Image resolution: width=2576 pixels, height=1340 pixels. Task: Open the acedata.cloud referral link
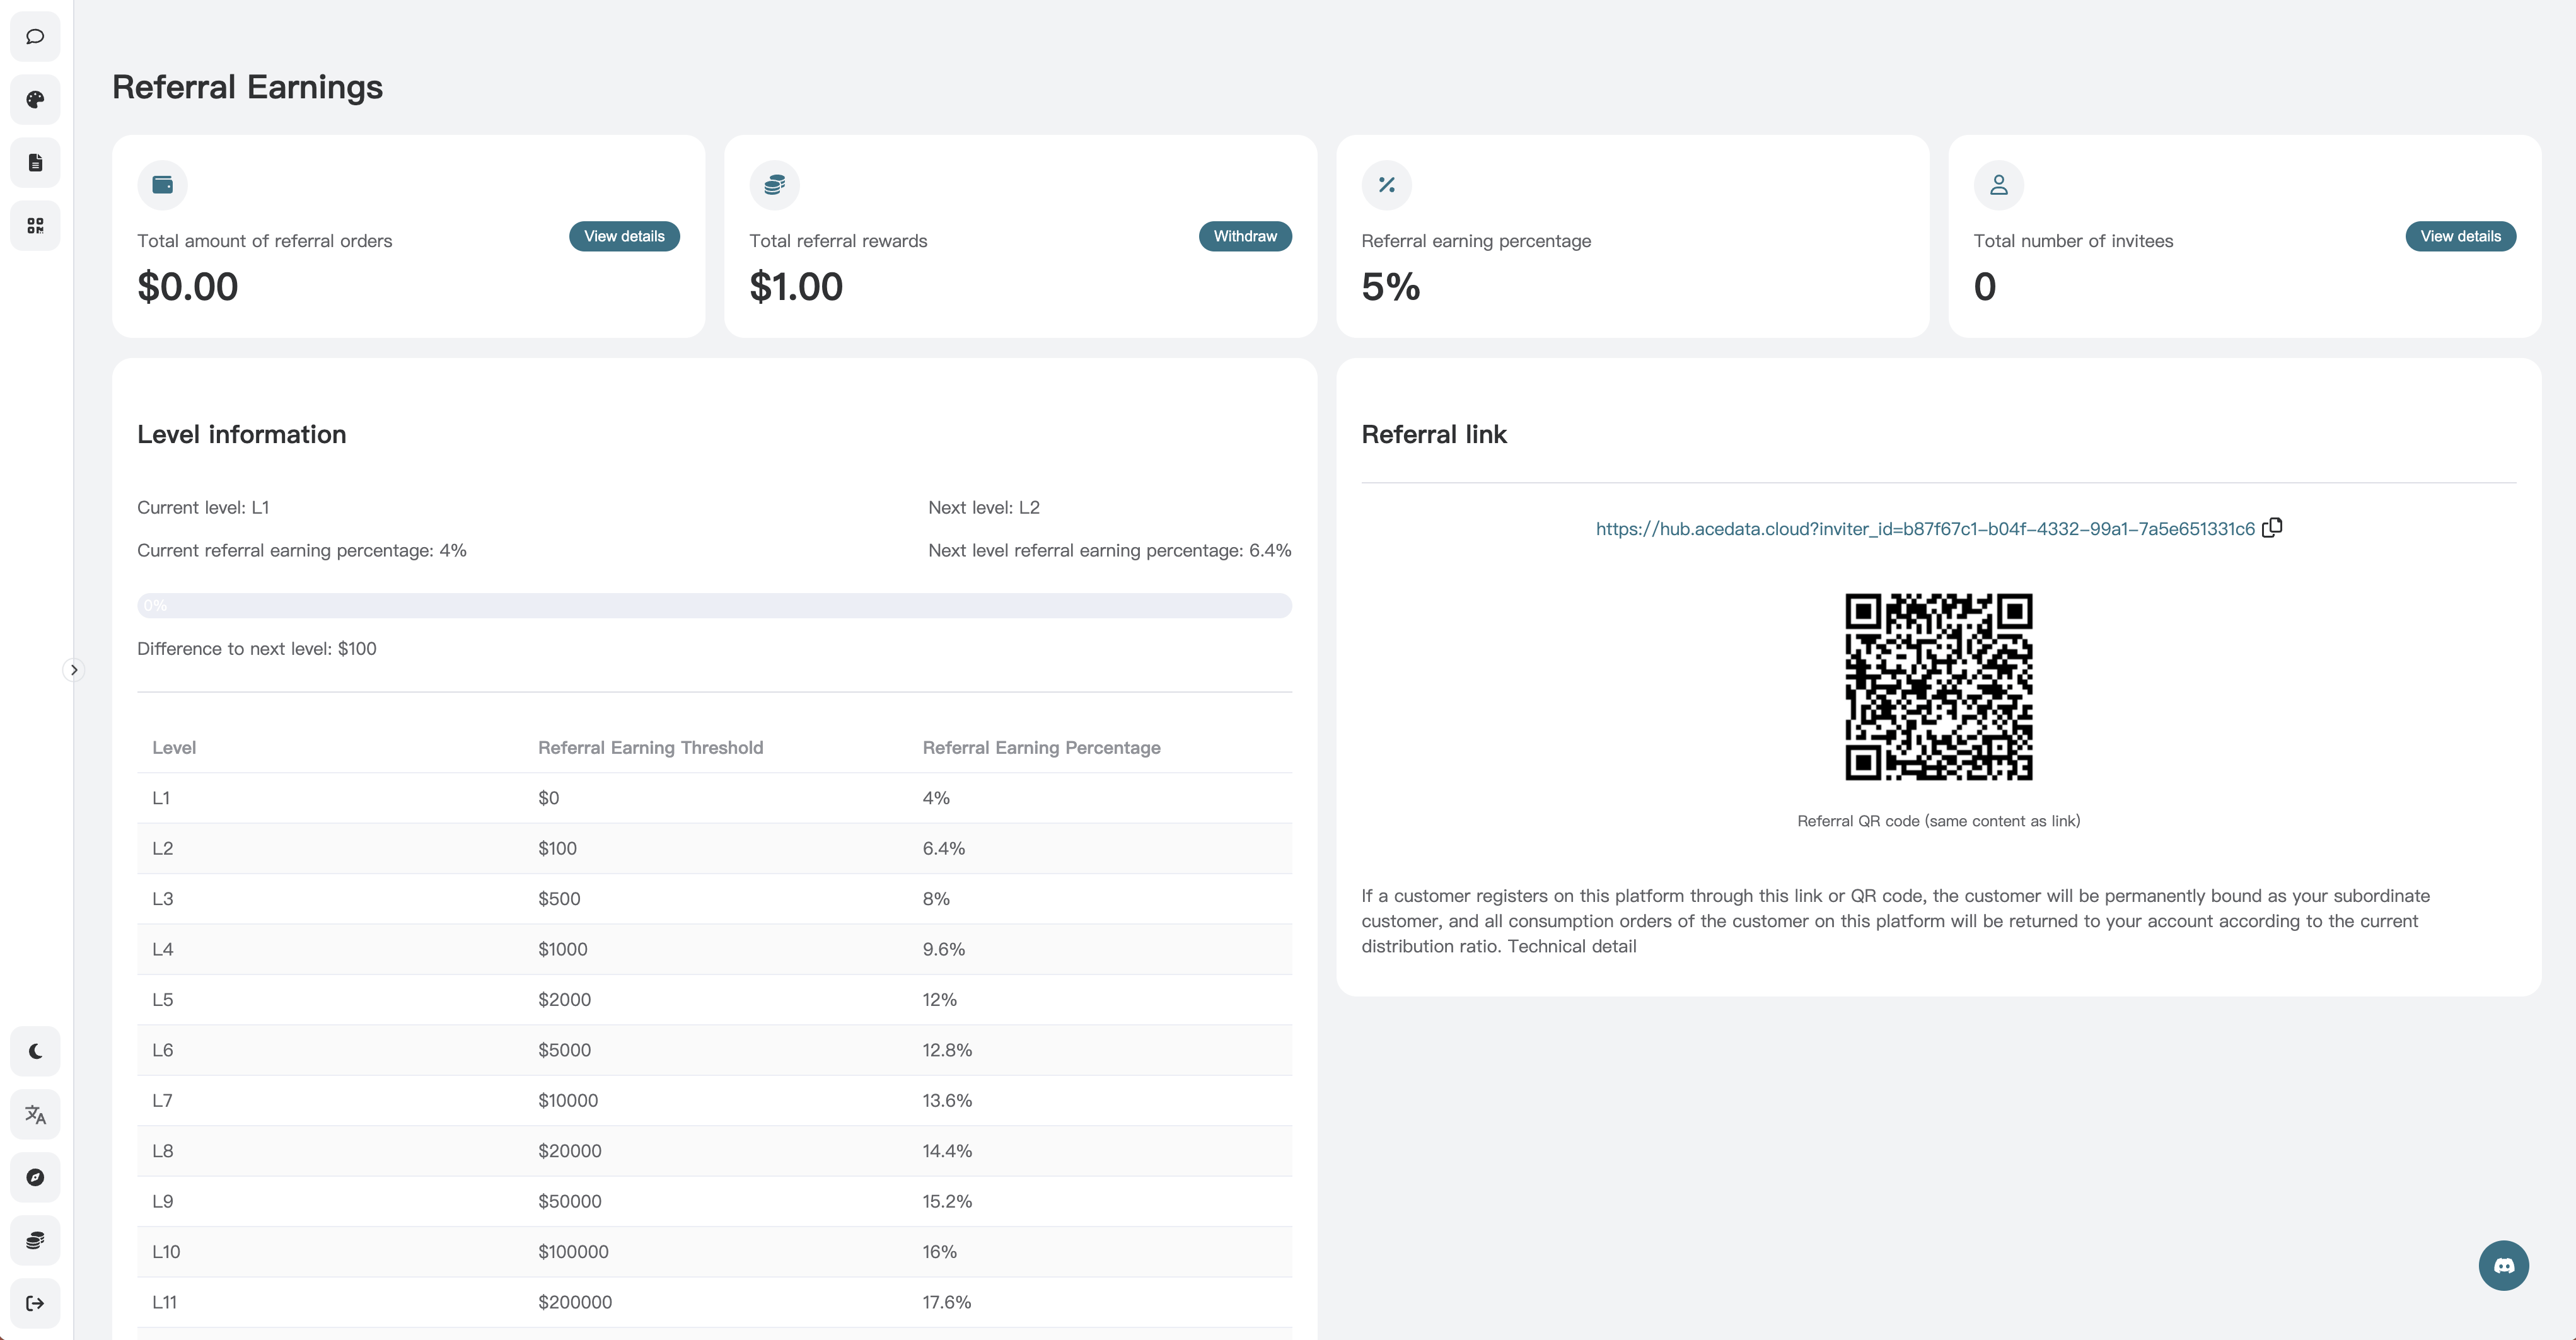click(1924, 529)
